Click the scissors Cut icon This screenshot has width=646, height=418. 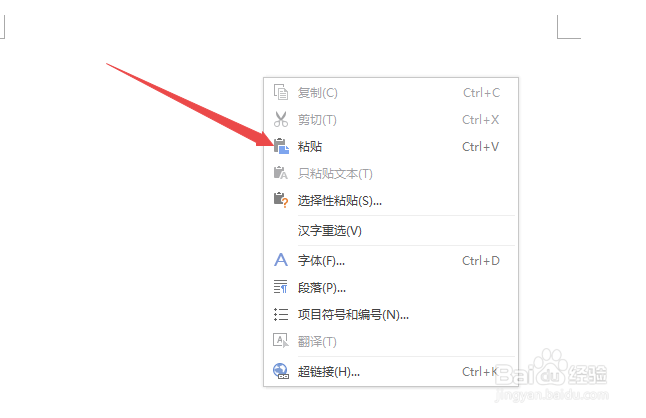281,119
